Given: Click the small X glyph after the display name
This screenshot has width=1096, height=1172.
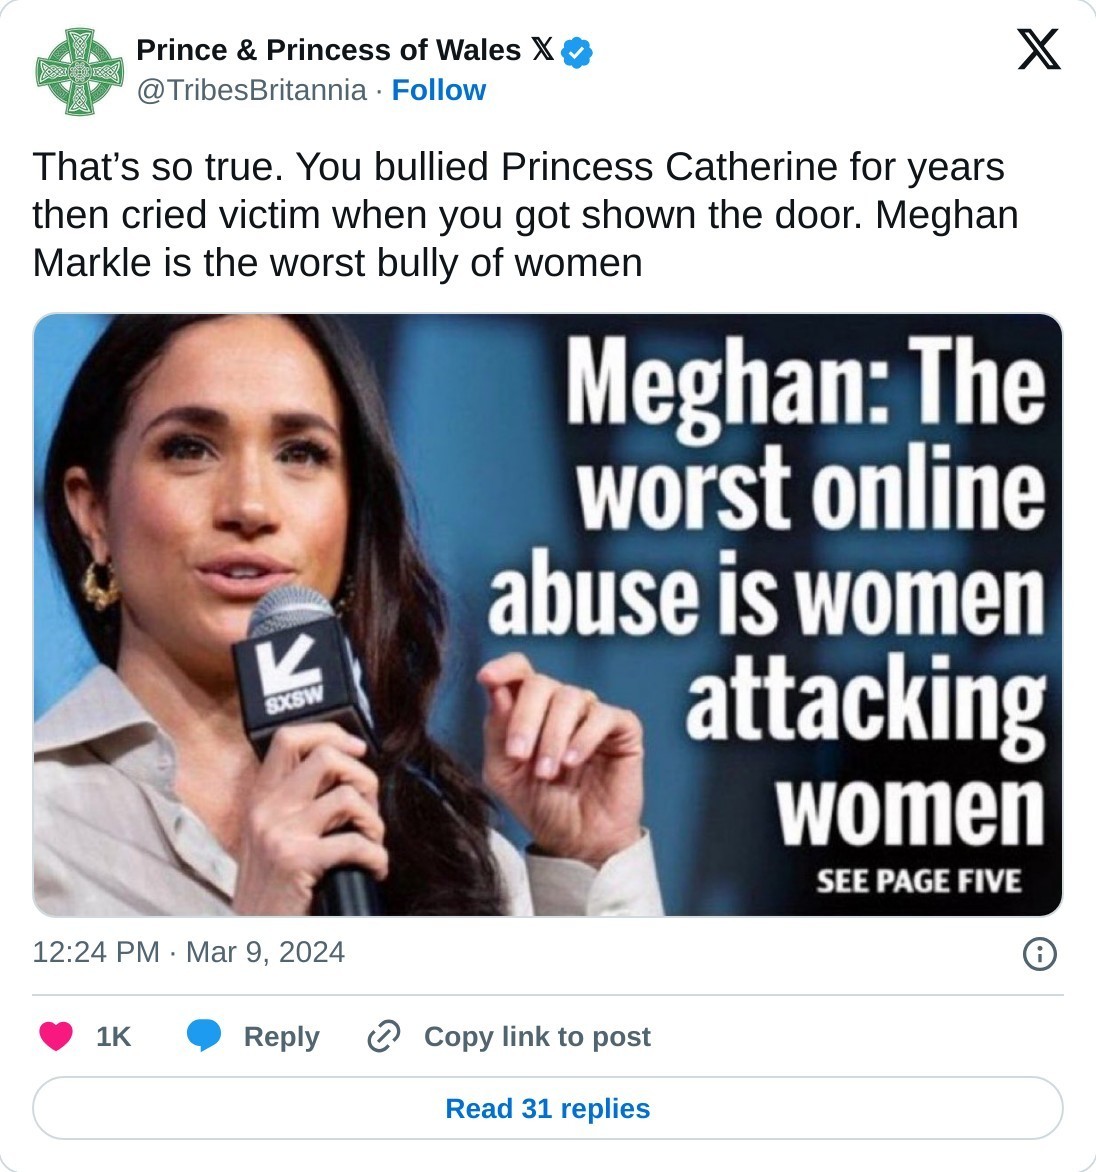Looking at the screenshot, I should [x=542, y=50].
